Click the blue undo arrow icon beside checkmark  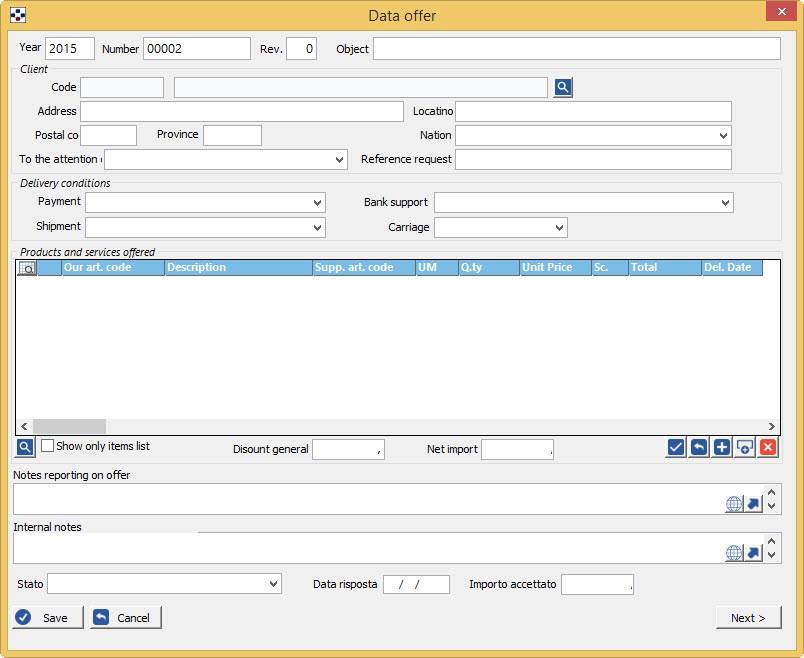tap(699, 448)
